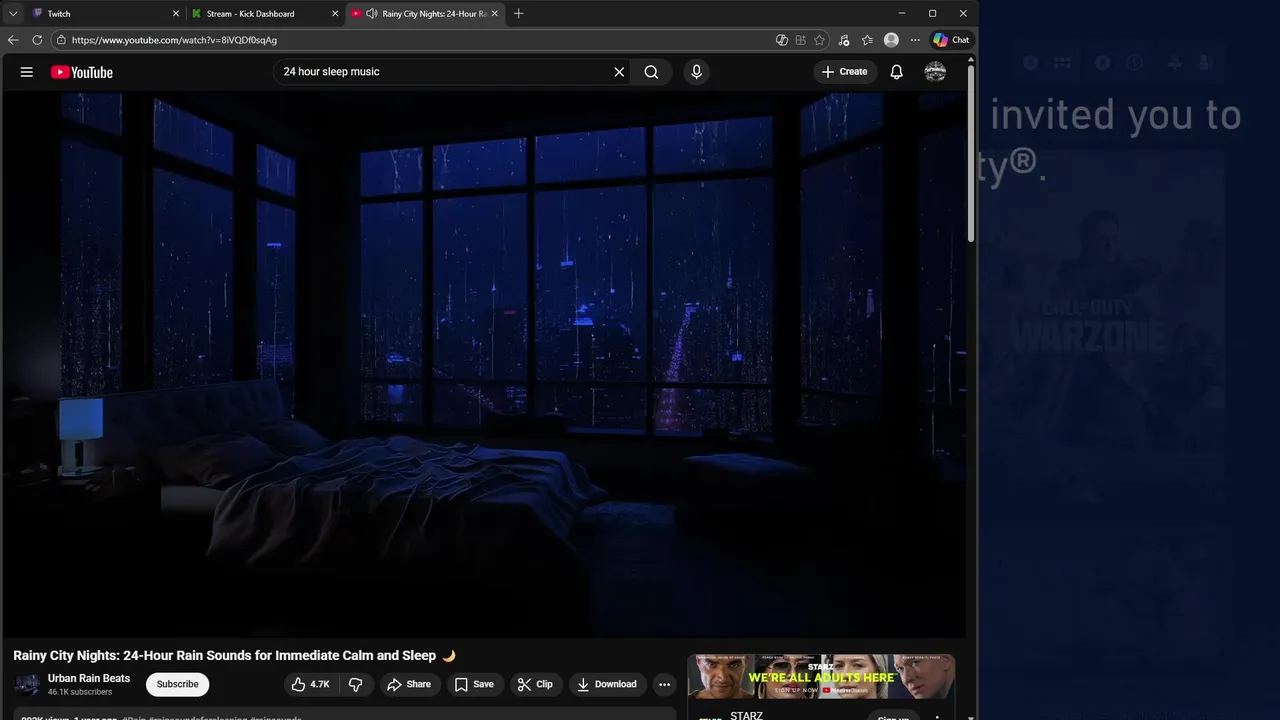Open the Create button menu
Image resolution: width=1280 pixels, height=720 pixels.
click(845, 72)
